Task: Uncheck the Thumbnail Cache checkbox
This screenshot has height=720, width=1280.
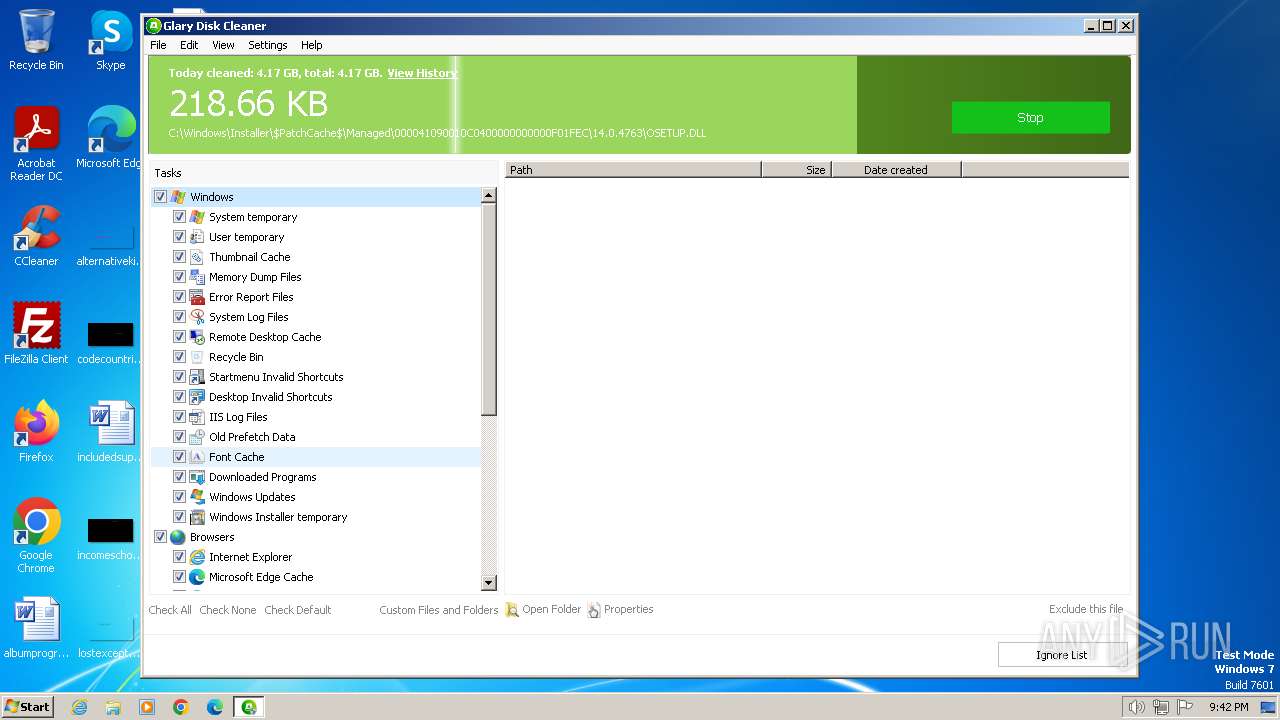Action: [x=179, y=257]
